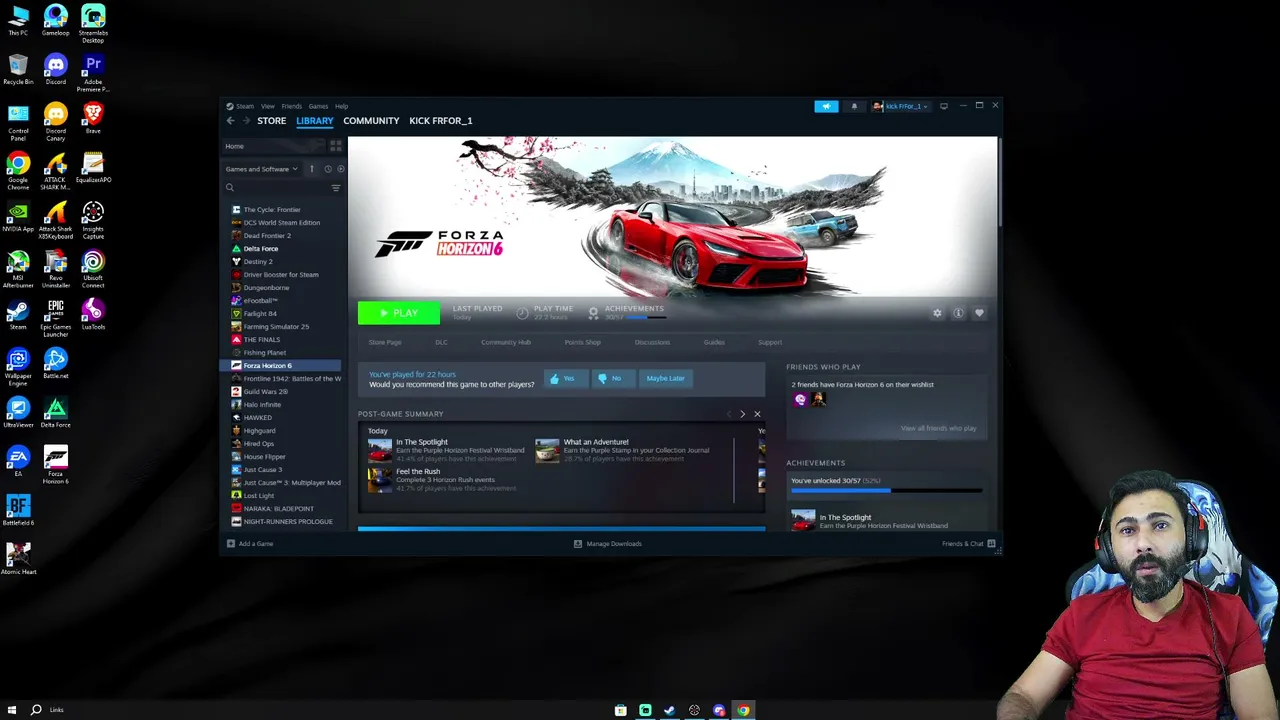Toggle the ready-to-play filter icon
The height and width of the screenshot is (720, 1280).
340,169
